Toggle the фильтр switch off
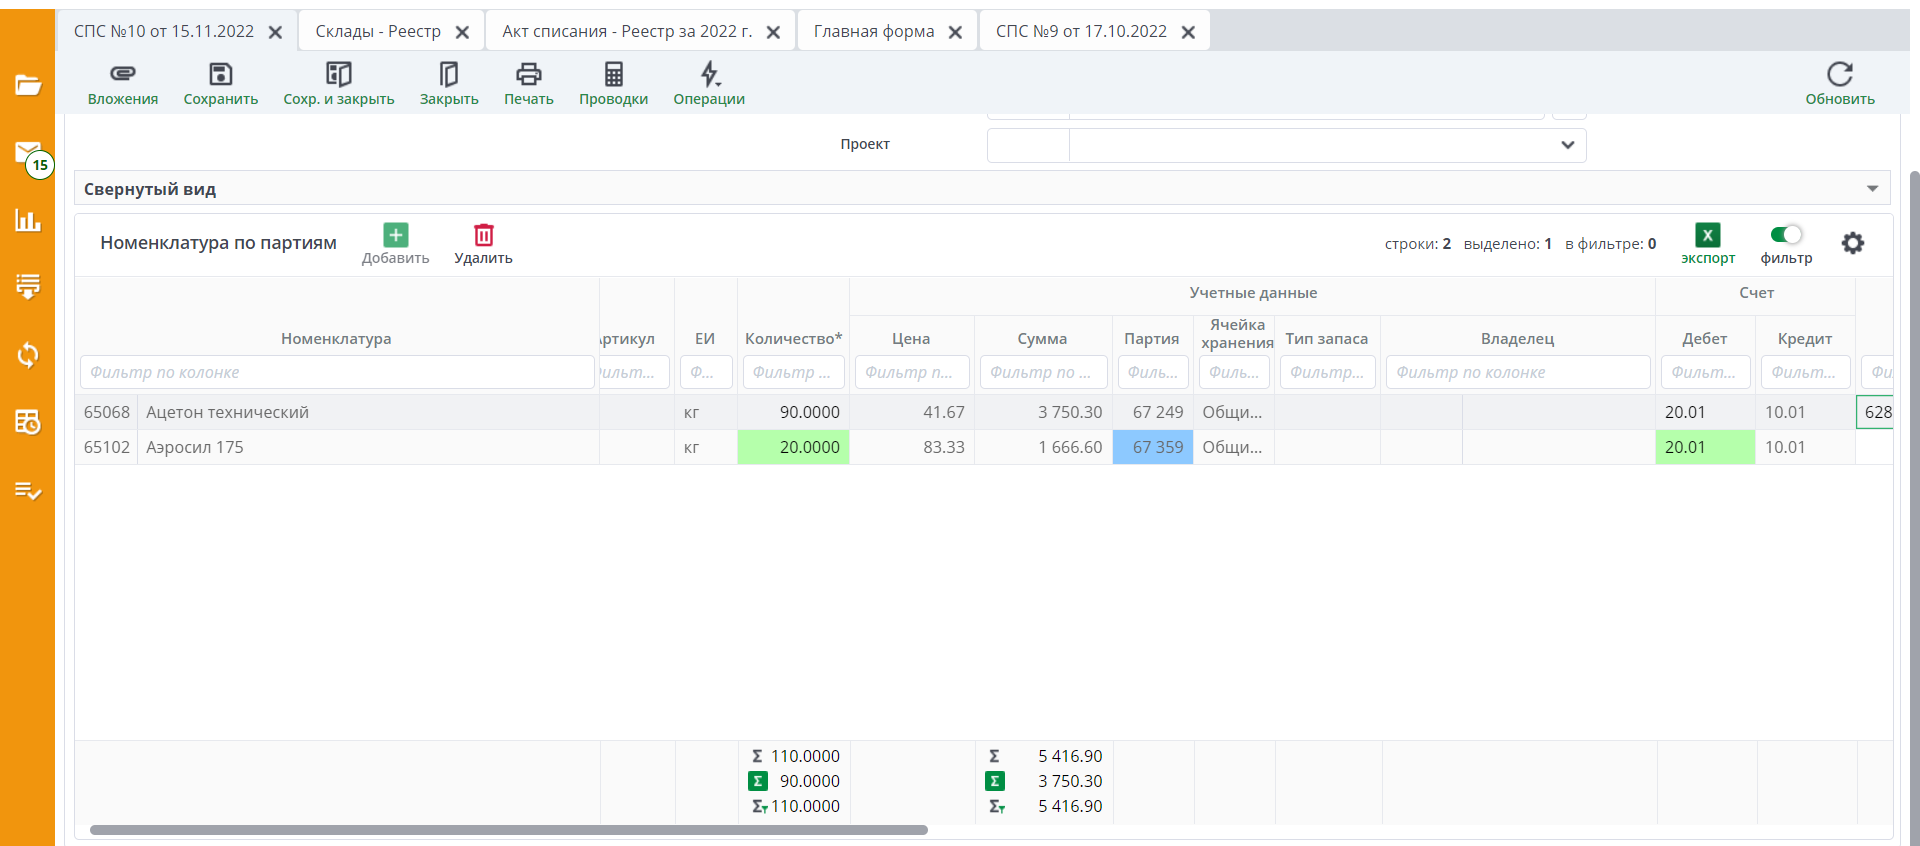Screen dimensions: 1920x846 [x=1785, y=235]
